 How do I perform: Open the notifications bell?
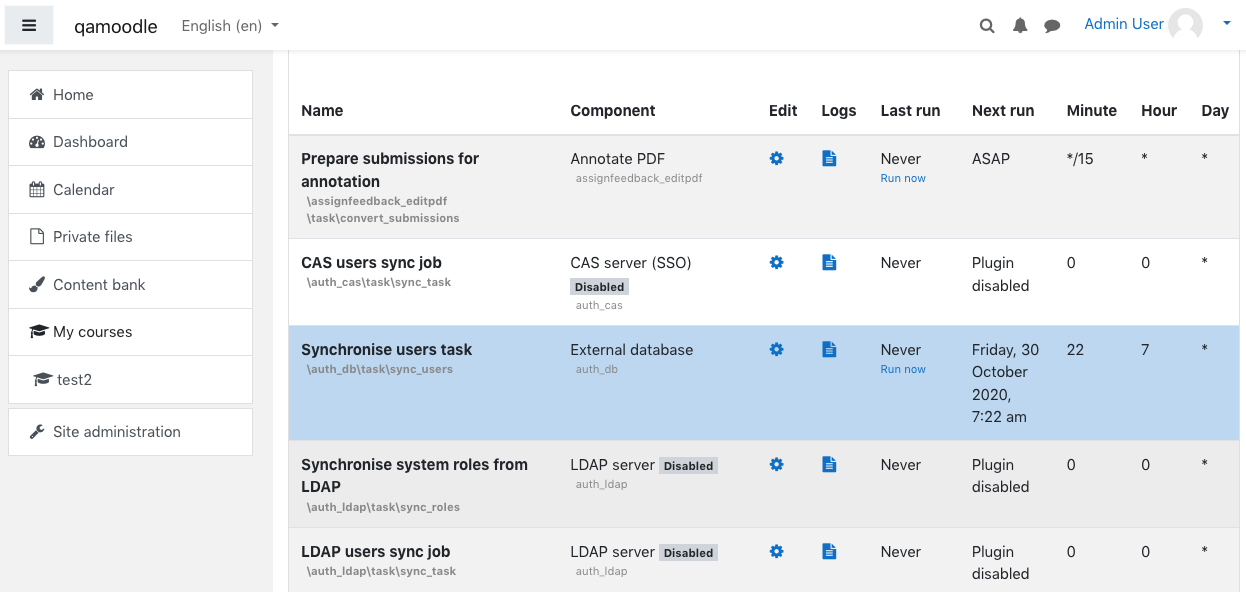(1020, 26)
